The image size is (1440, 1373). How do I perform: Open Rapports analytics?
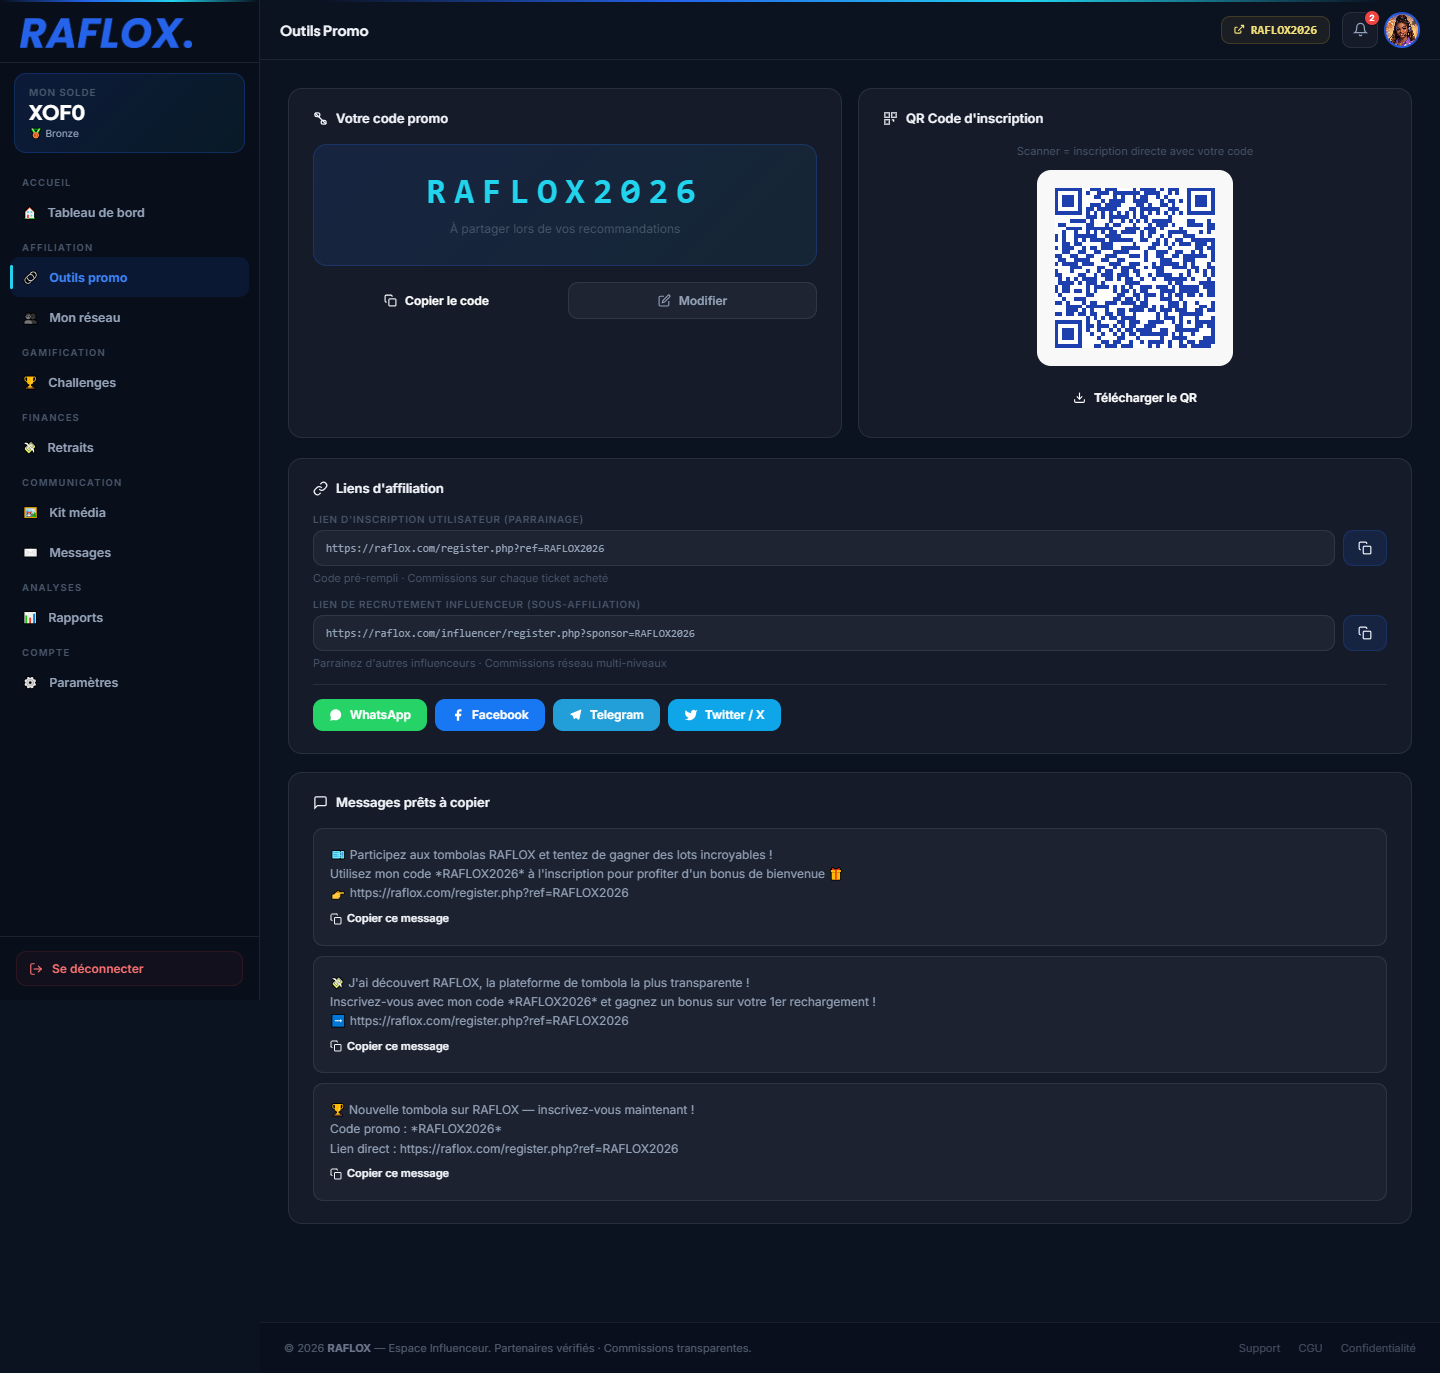tap(129, 618)
